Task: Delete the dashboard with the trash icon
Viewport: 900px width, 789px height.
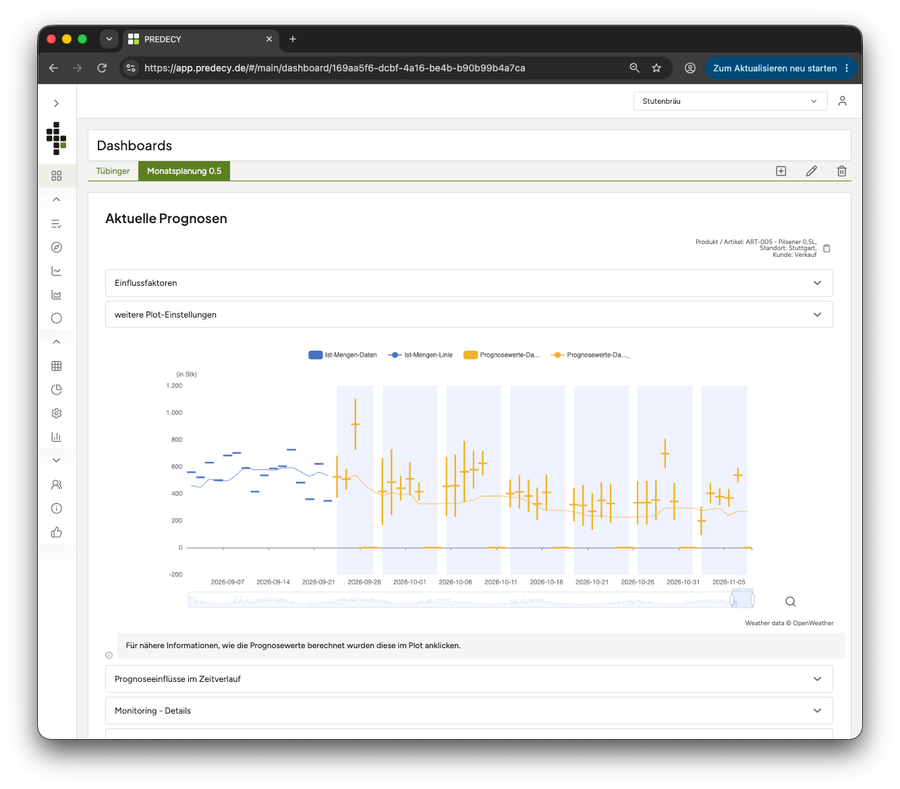Action: [x=841, y=171]
